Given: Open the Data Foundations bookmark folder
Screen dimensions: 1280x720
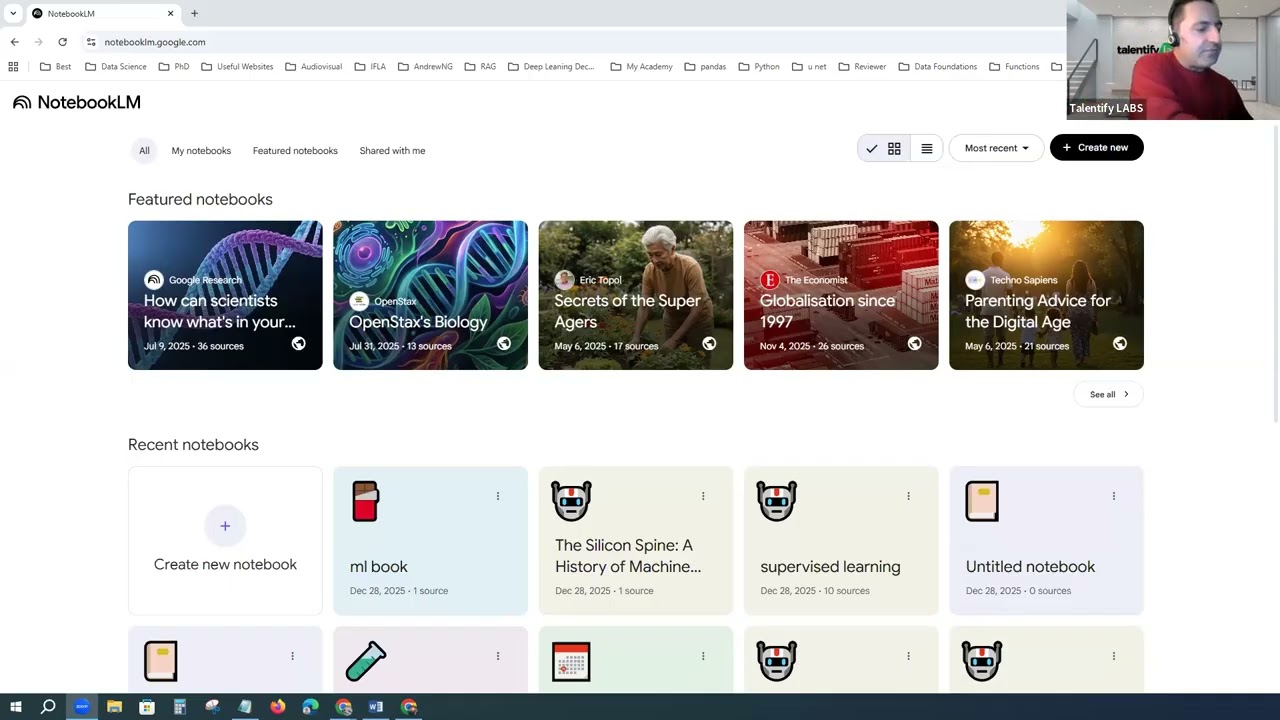Looking at the screenshot, I should coord(937,67).
